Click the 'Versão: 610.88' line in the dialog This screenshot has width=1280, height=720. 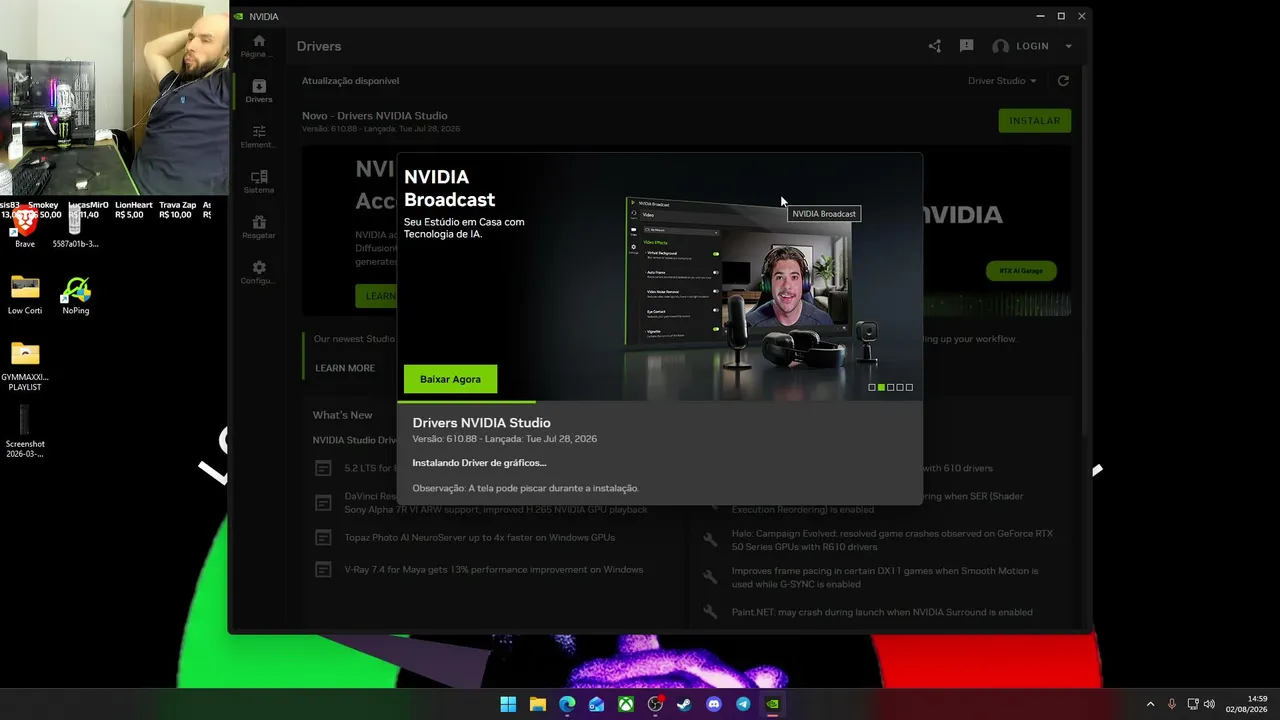(x=504, y=439)
